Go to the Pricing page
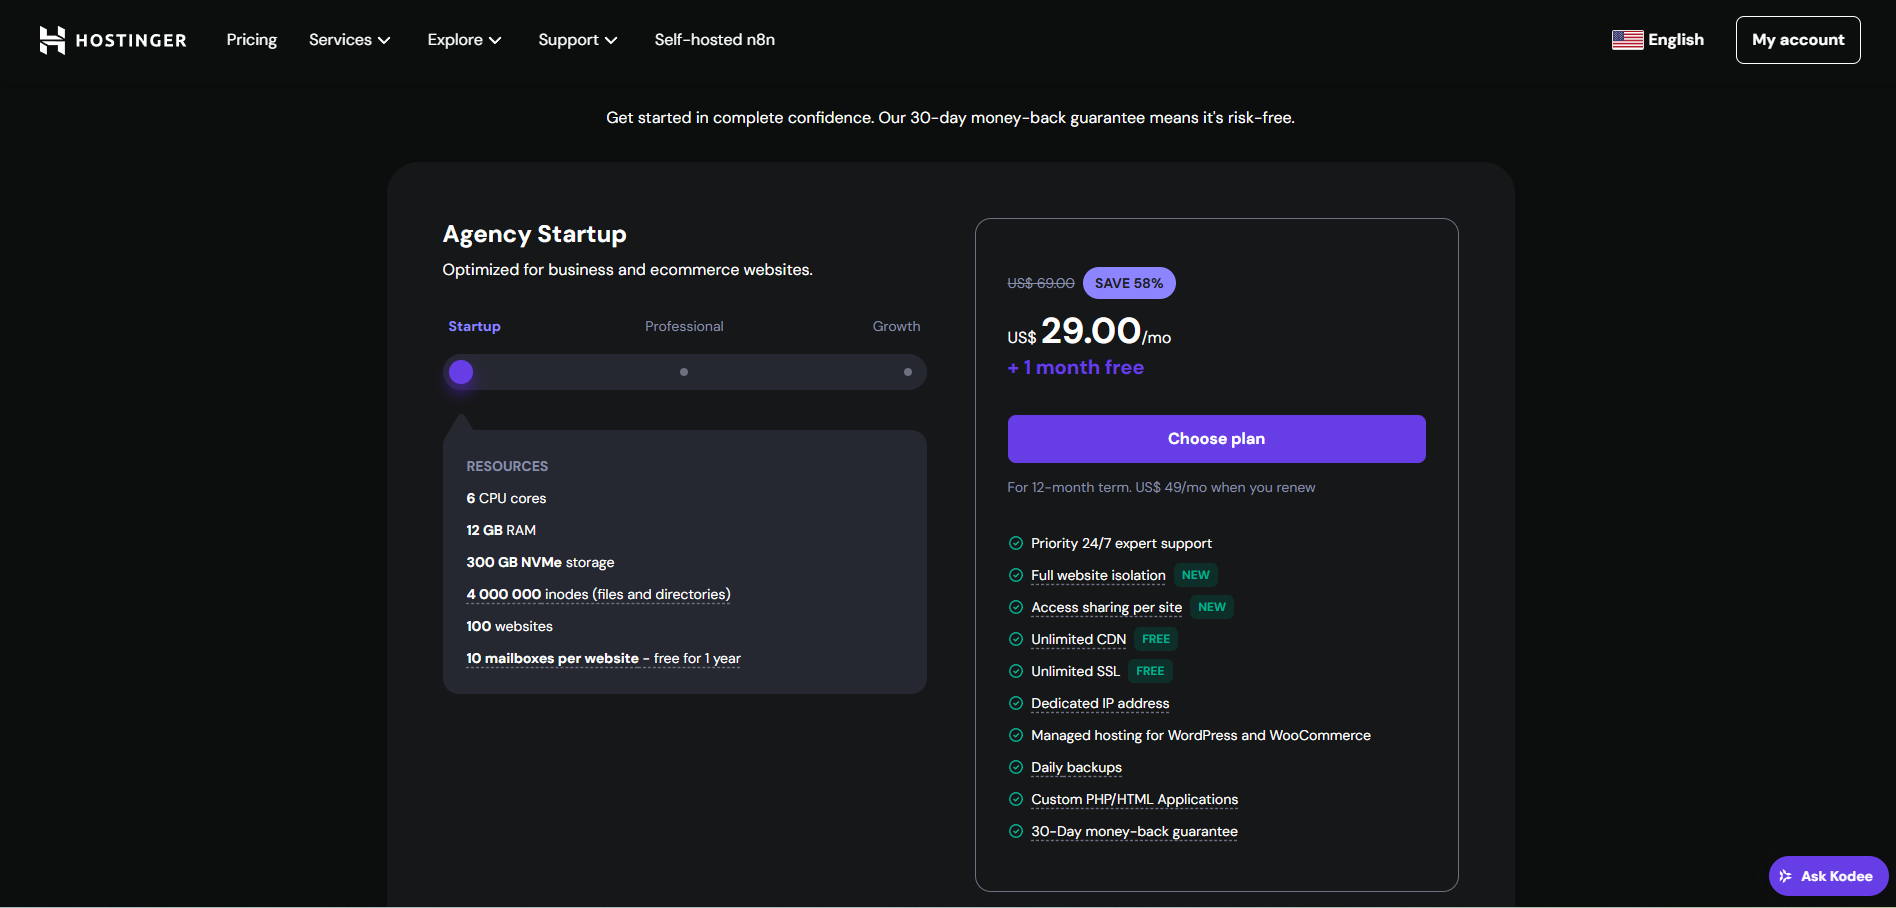 tap(251, 40)
